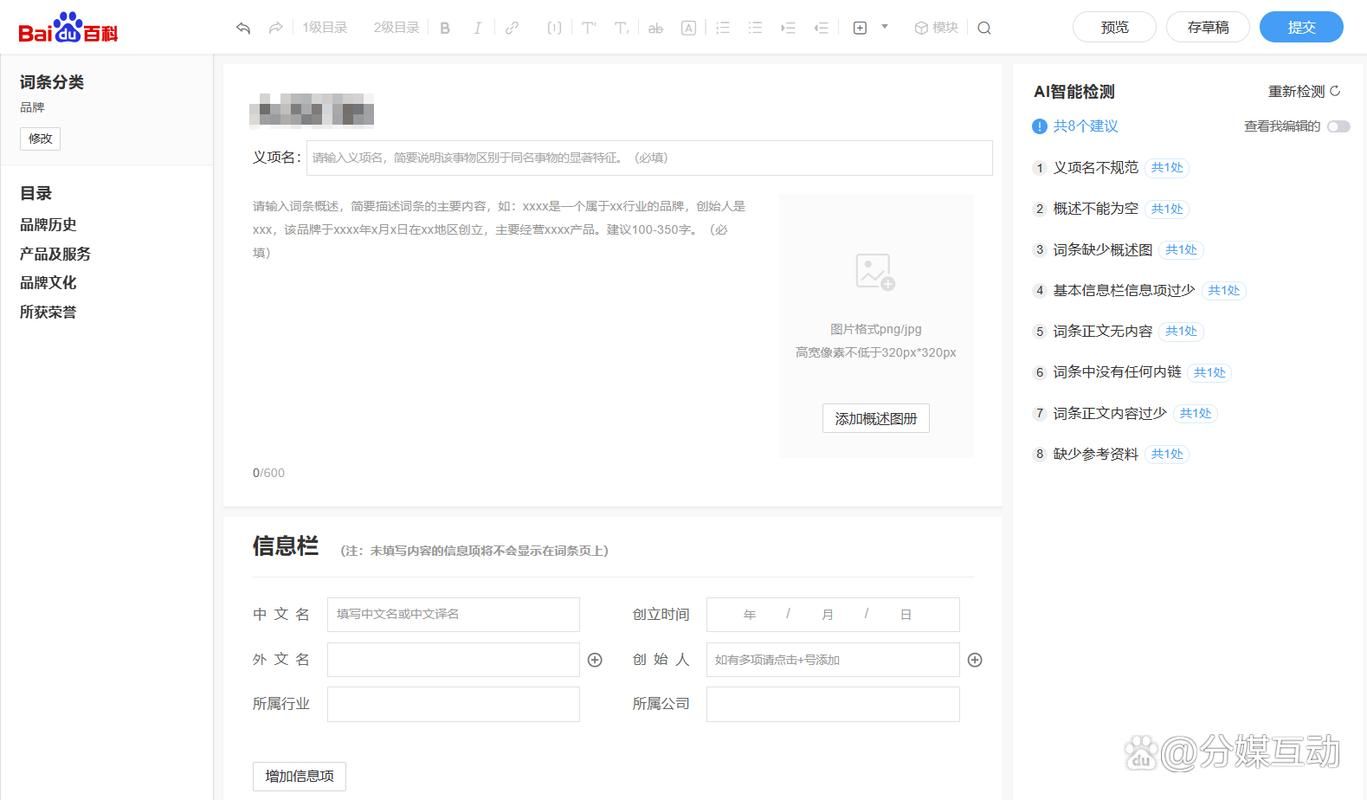Select suggestion 词条缺少概述图
This screenshot has width=1367, height=800.
[1102, 250]
